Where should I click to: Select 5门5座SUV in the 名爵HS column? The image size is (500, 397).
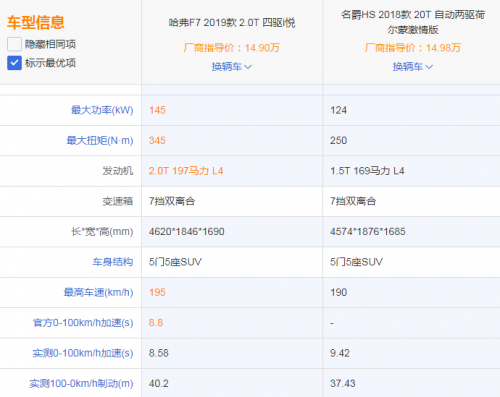click(x=356, y=262)
